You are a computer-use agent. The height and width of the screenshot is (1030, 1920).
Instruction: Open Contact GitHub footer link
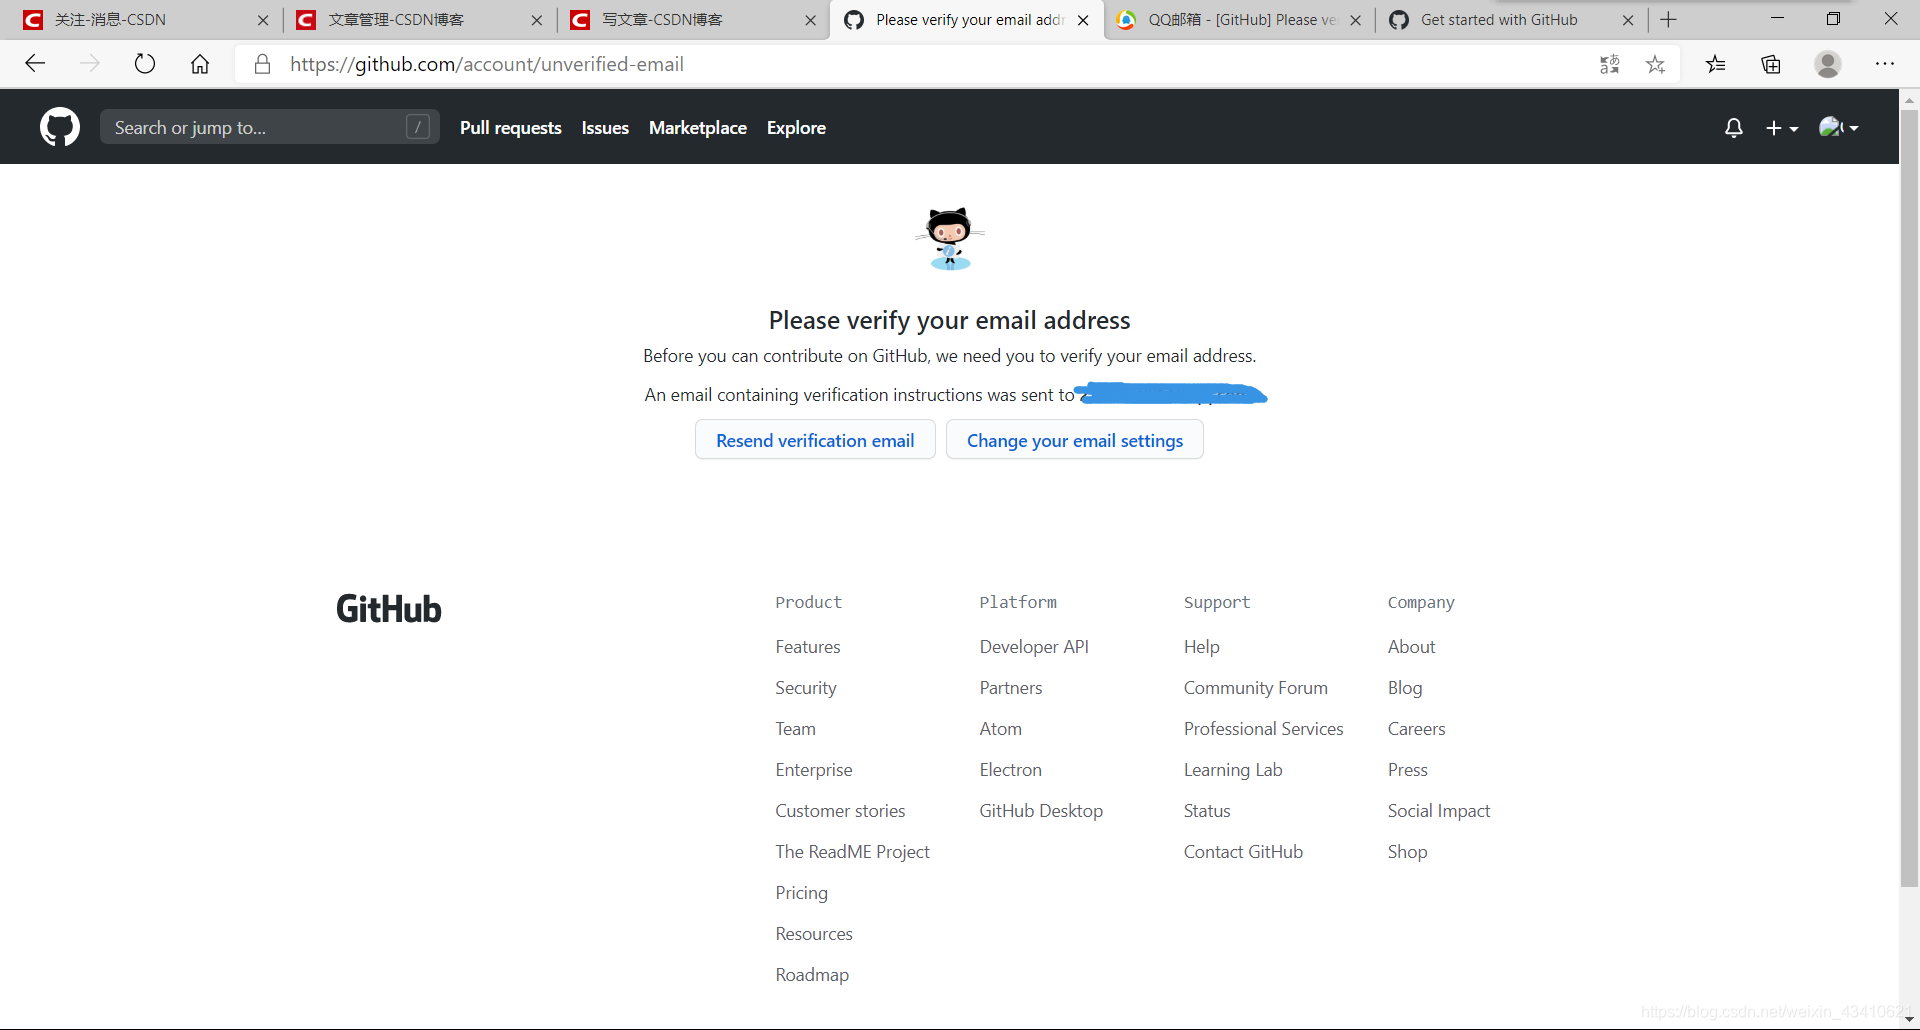(x=1243, y=852)
